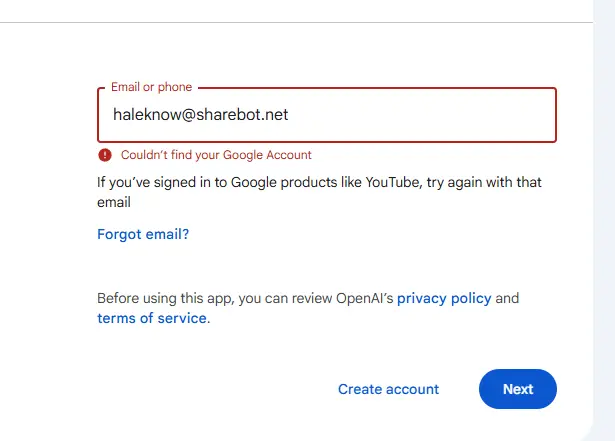Click the blue Next button
This screenshot has width=615, height=441.
pos(518,389)
